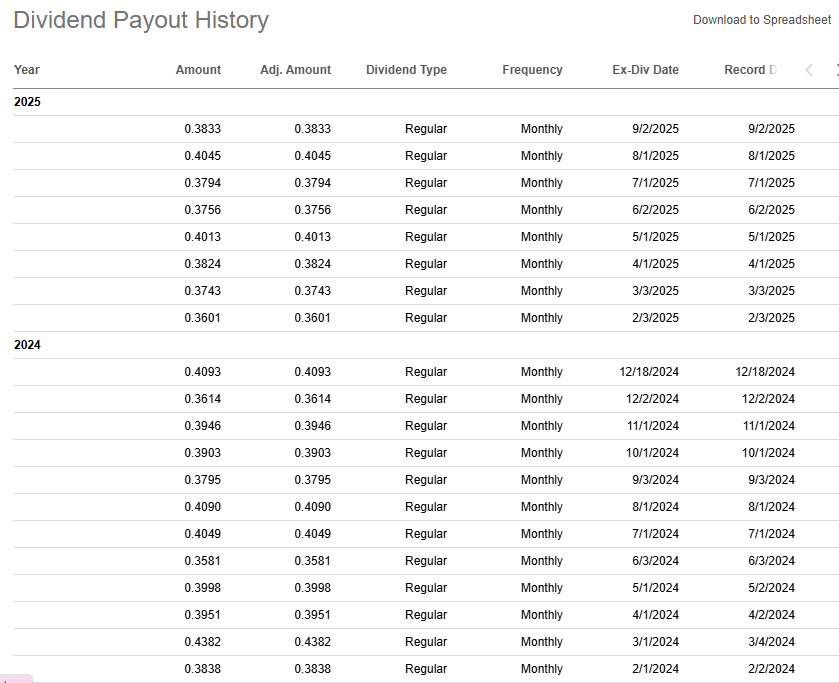The width and height of the screenshot is (839, 683).
Task: Select the 3/4/2024 record date cell
Action: tap(771, 642)
